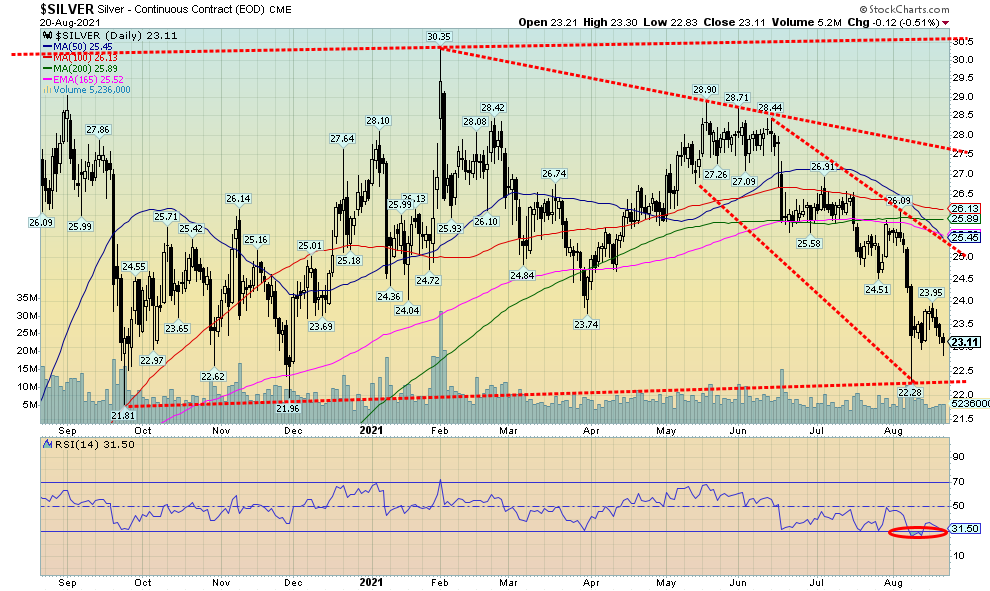This screenshot has width=990, height=591.
Task: Click the red oval on the RSI panel
Action: click(x=917, y=532)
